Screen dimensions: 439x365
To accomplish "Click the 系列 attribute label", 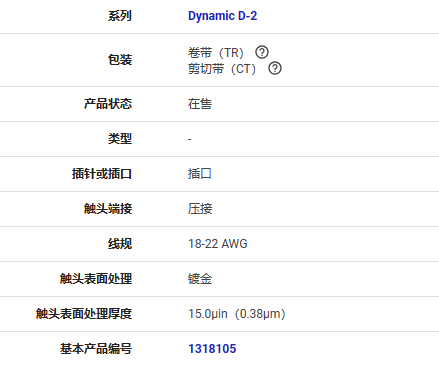I will click(x=120, y=16).
